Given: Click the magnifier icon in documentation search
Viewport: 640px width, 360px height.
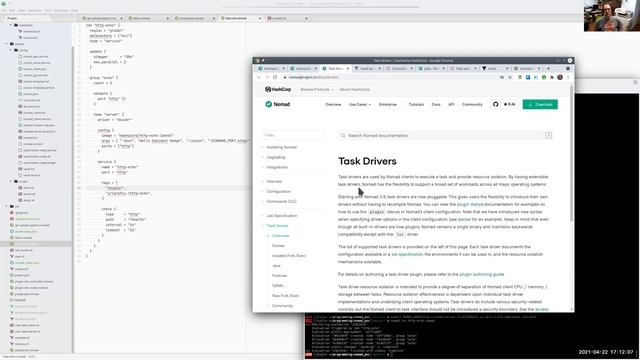Looking at the screenshot, I should (343, 136).
